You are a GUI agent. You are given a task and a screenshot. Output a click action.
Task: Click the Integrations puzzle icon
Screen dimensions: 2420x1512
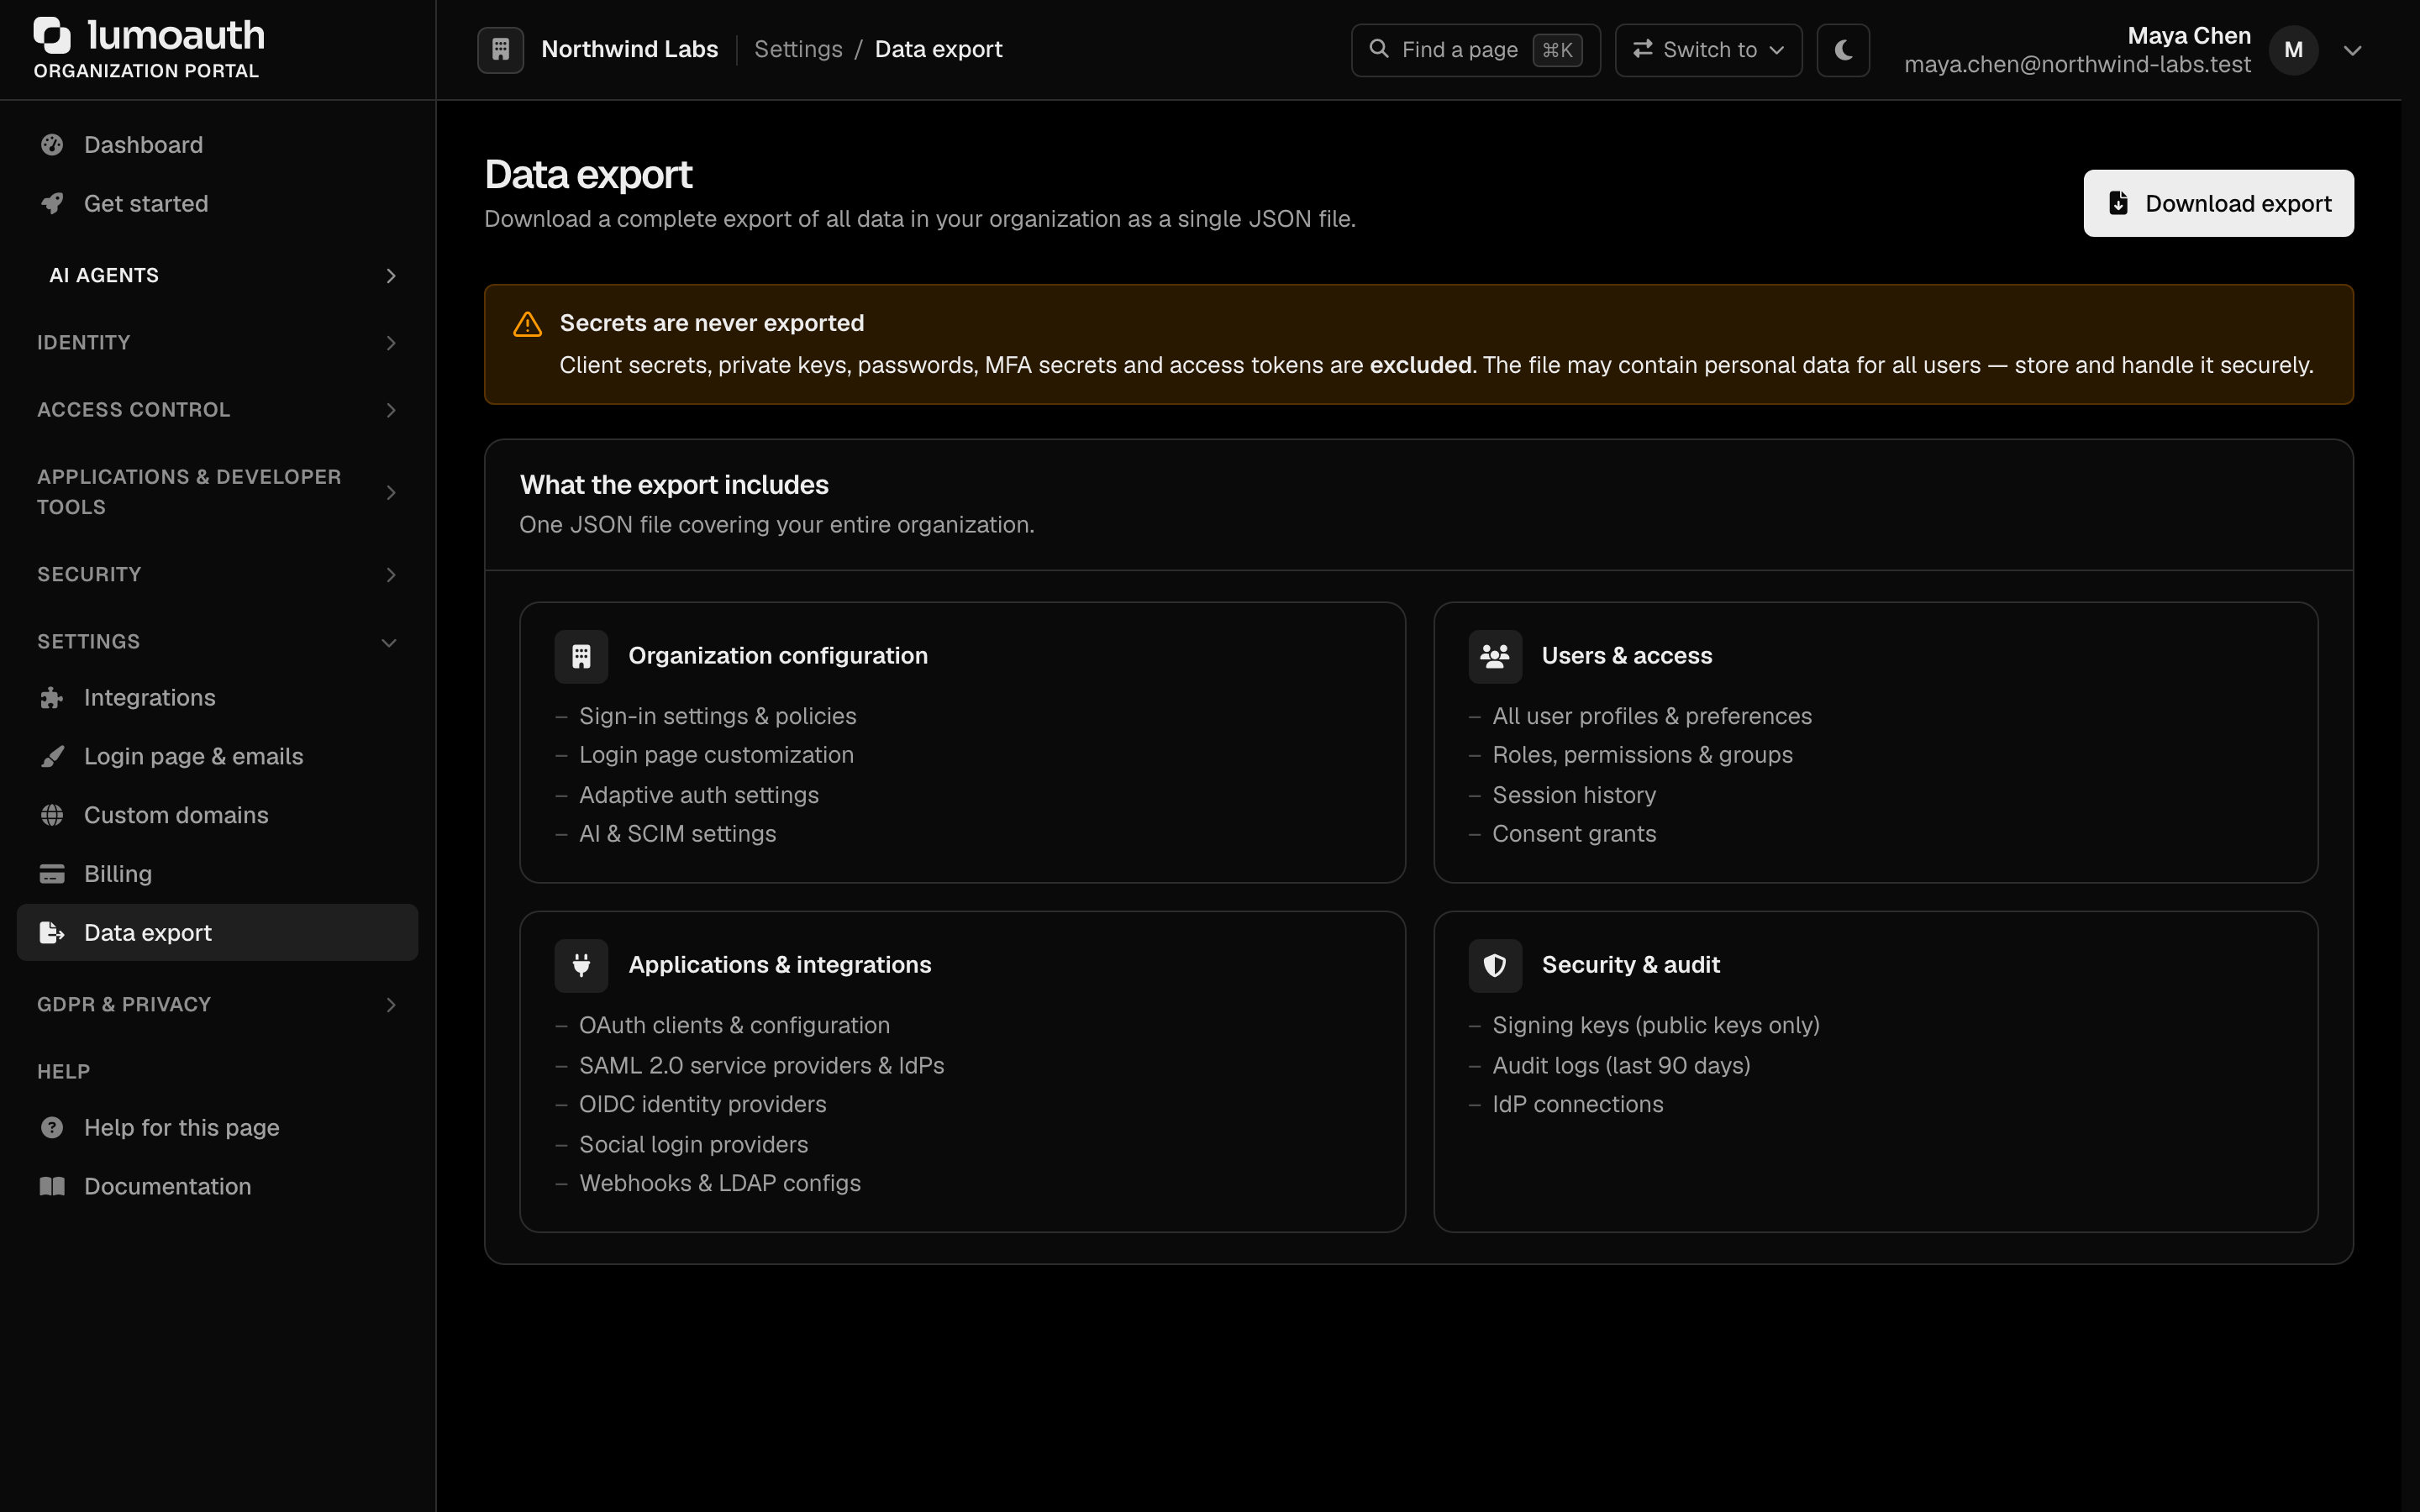(x=52, y=698)
